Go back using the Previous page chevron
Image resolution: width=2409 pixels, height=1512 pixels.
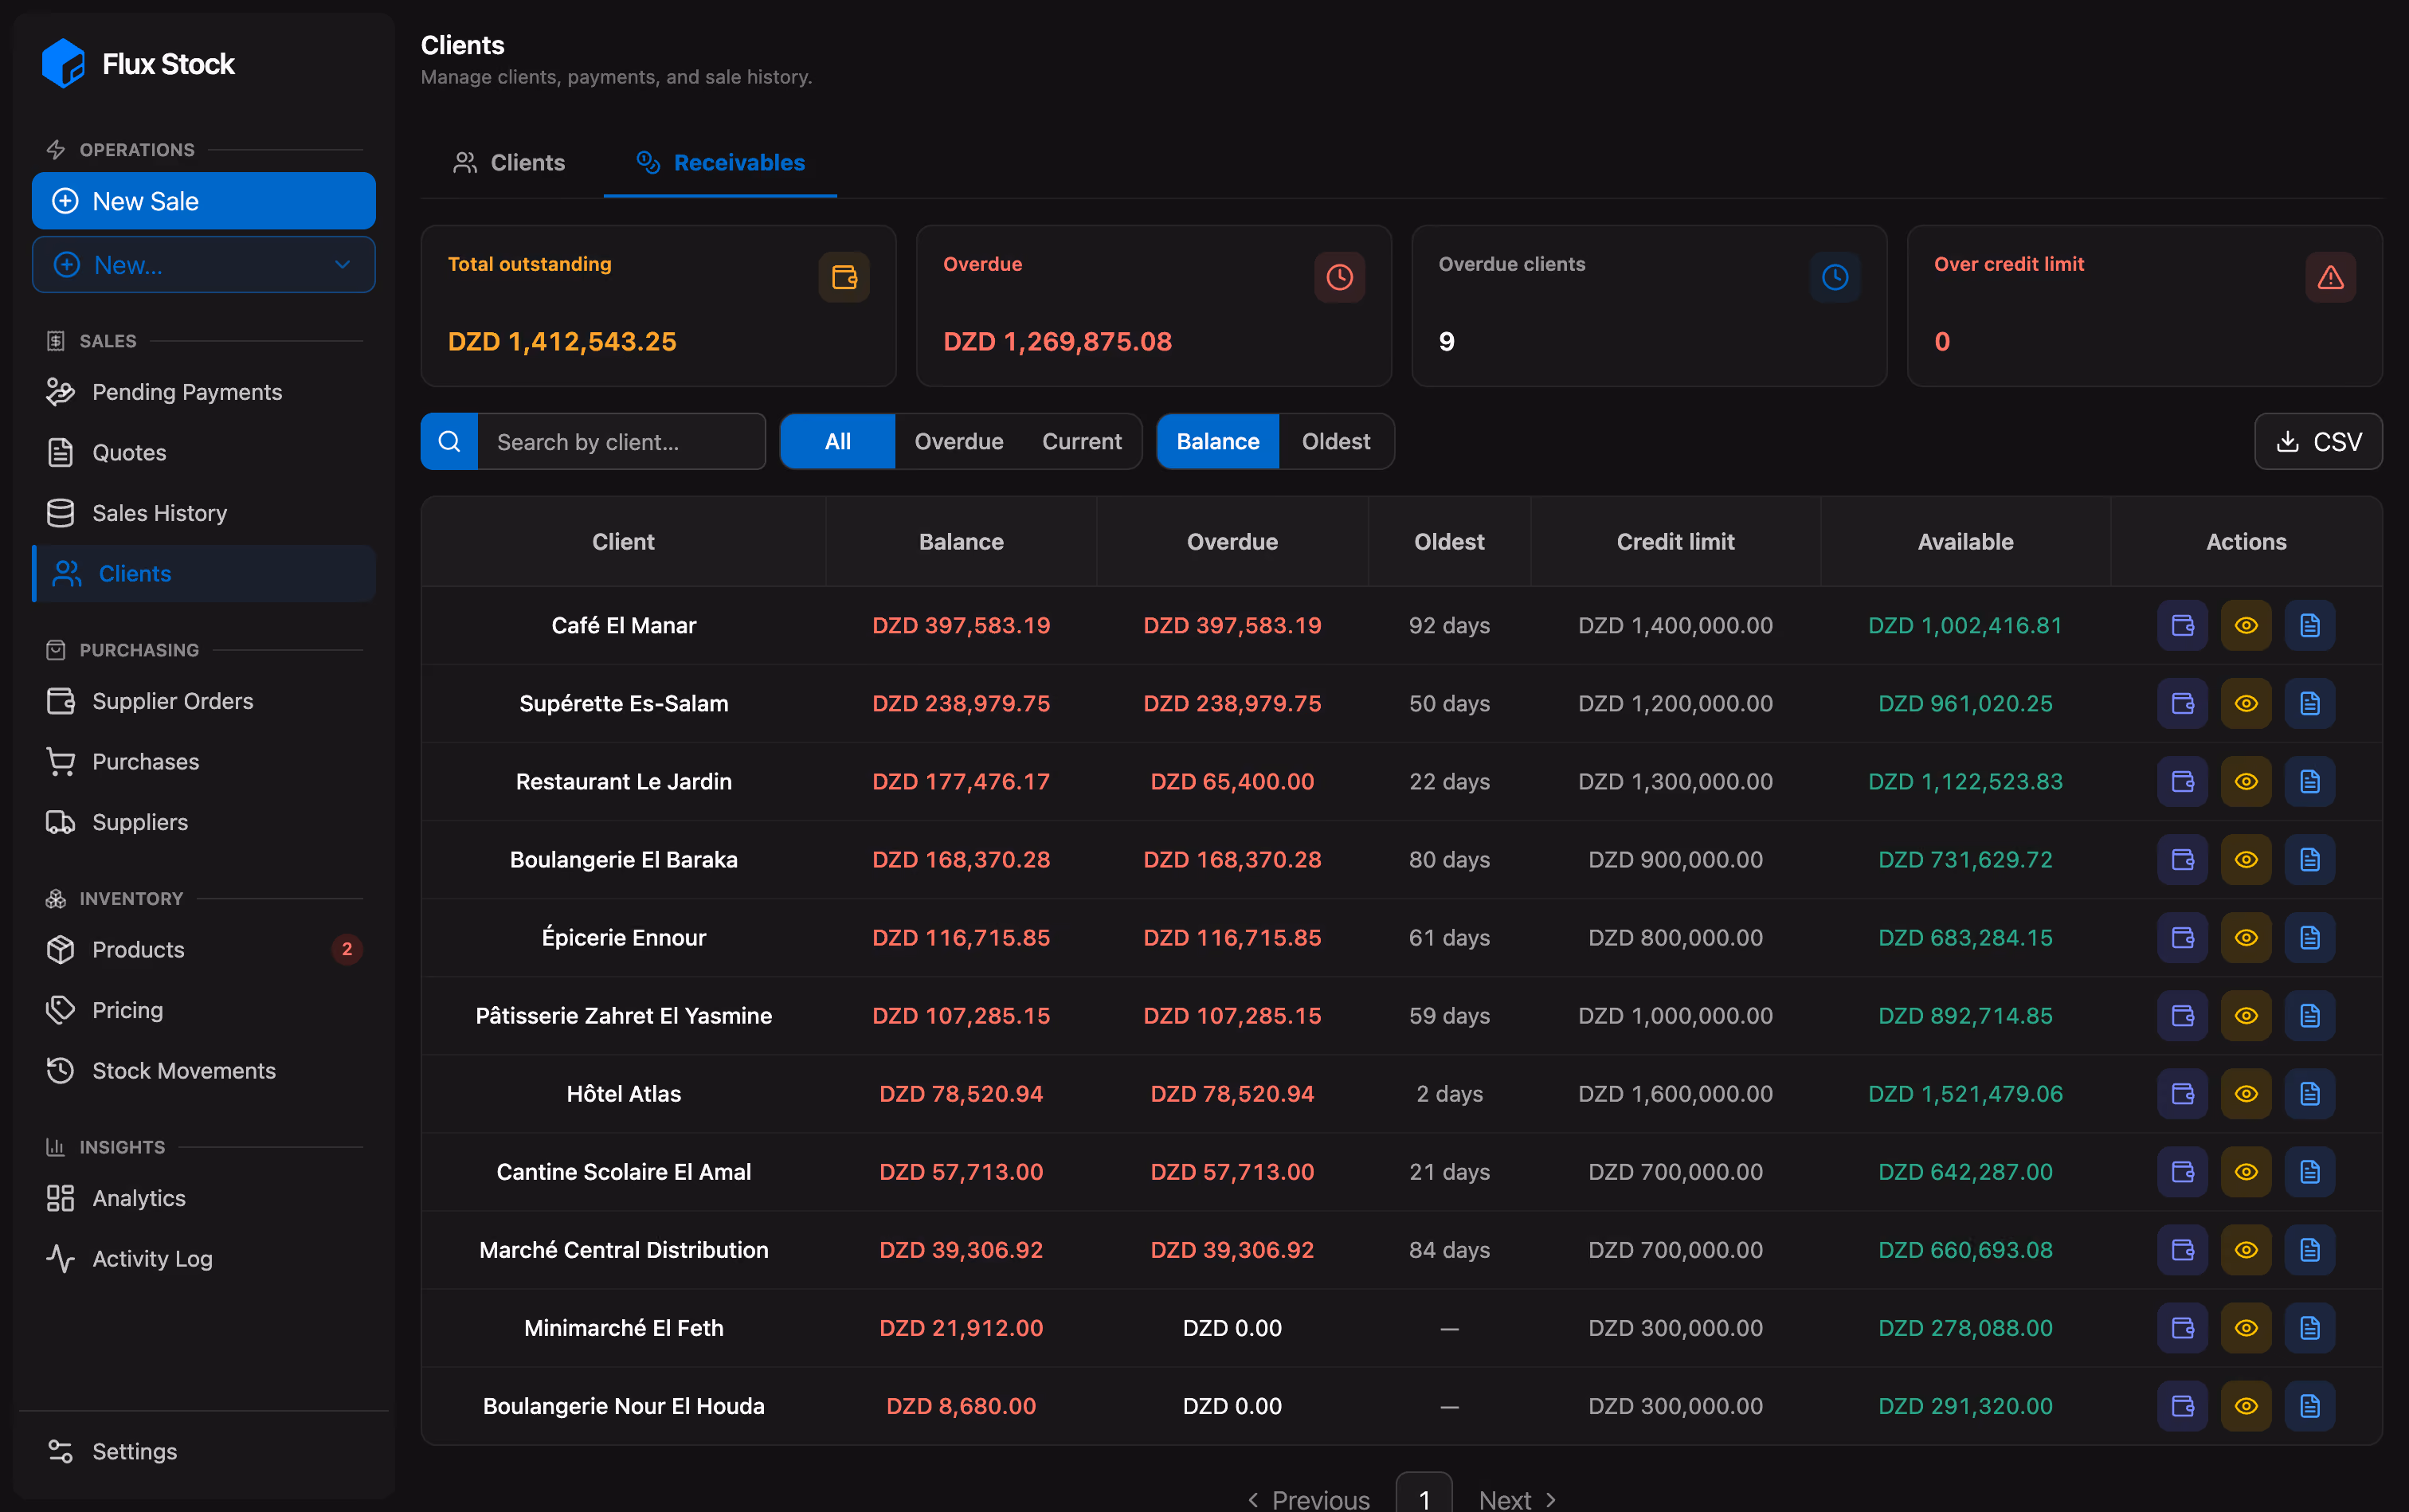pos(1253,1499)
